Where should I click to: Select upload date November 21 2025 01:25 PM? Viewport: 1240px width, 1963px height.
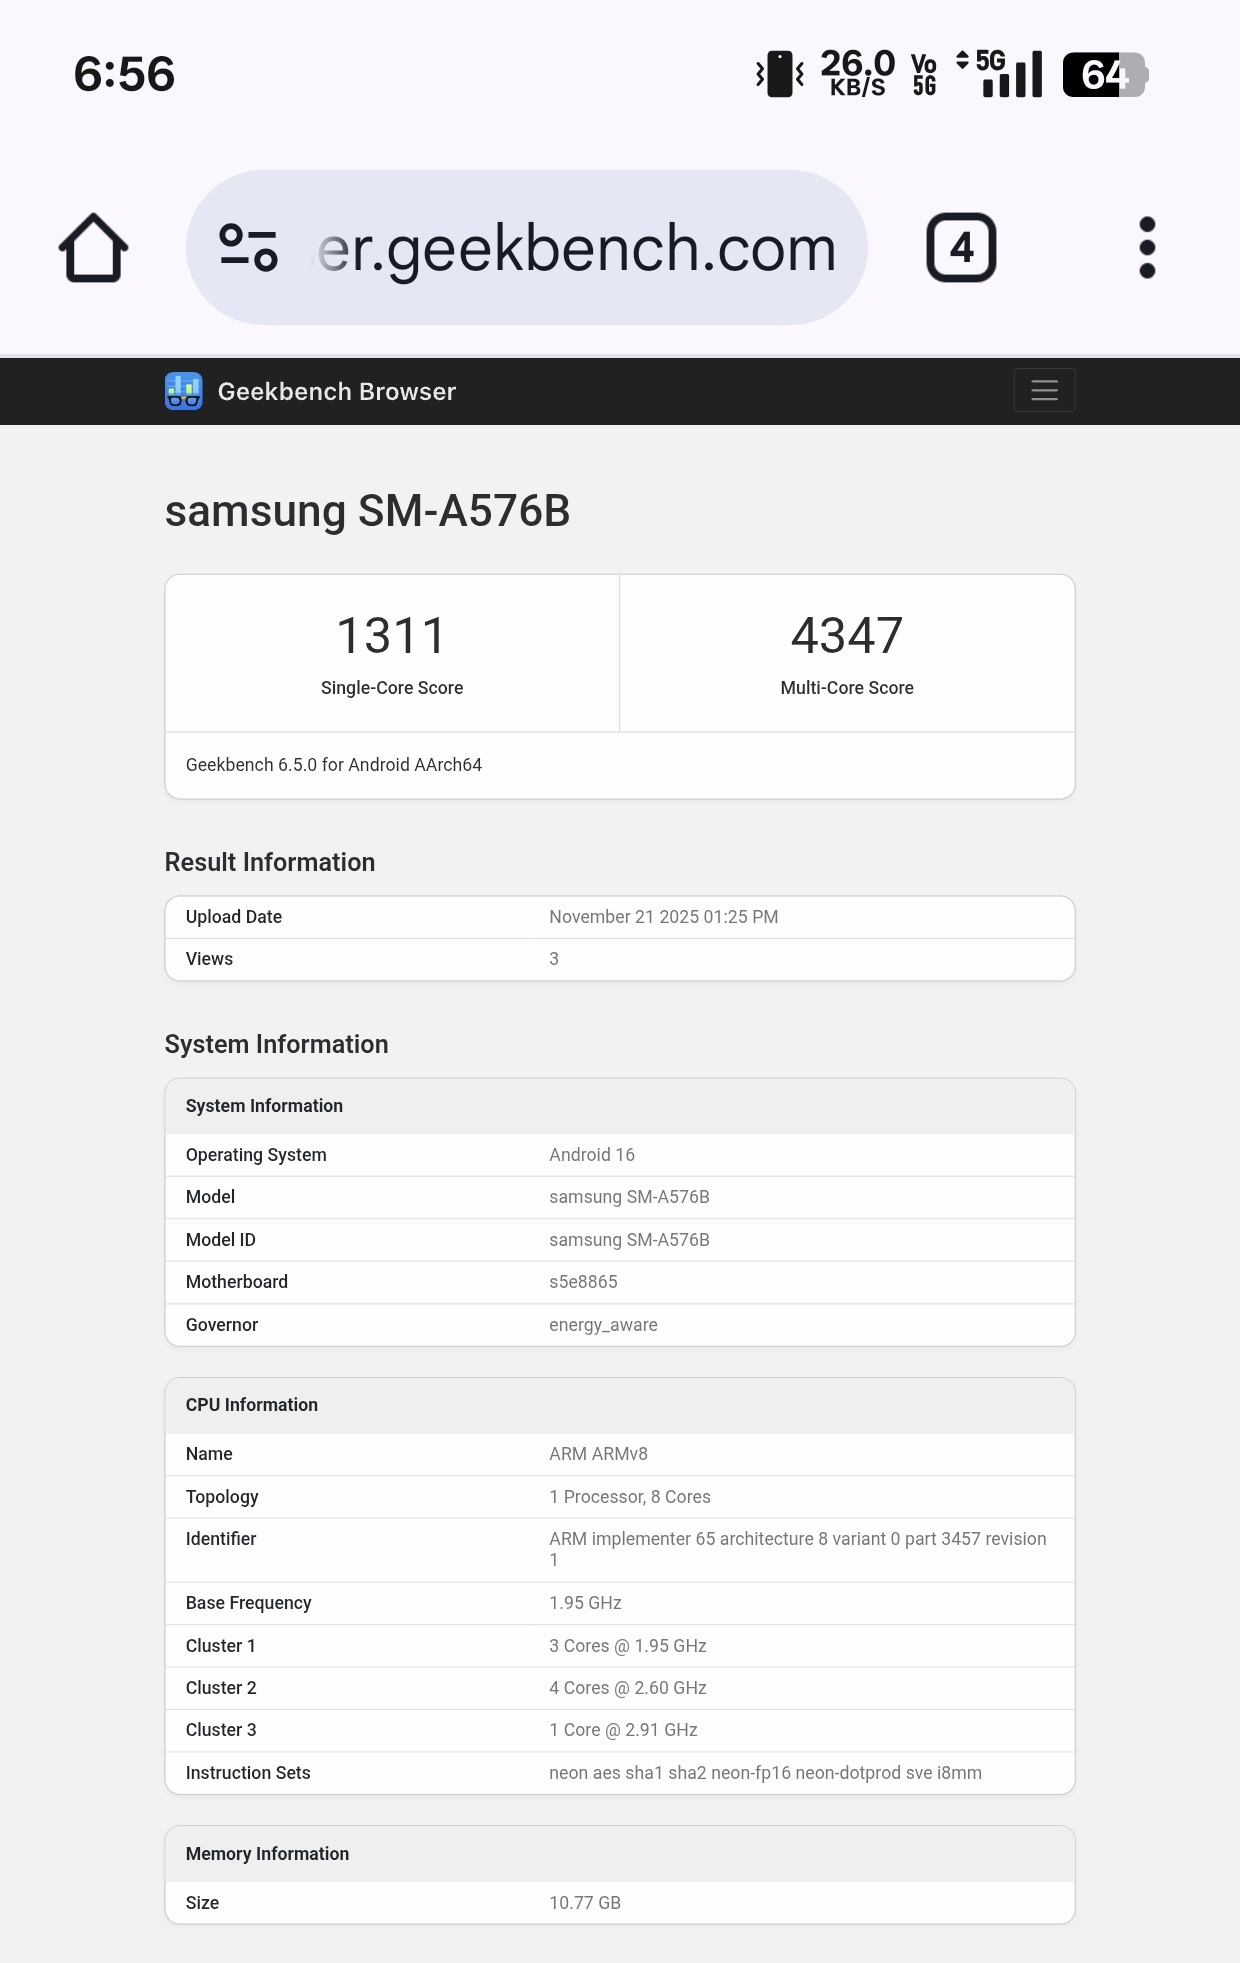coord(663,917)
